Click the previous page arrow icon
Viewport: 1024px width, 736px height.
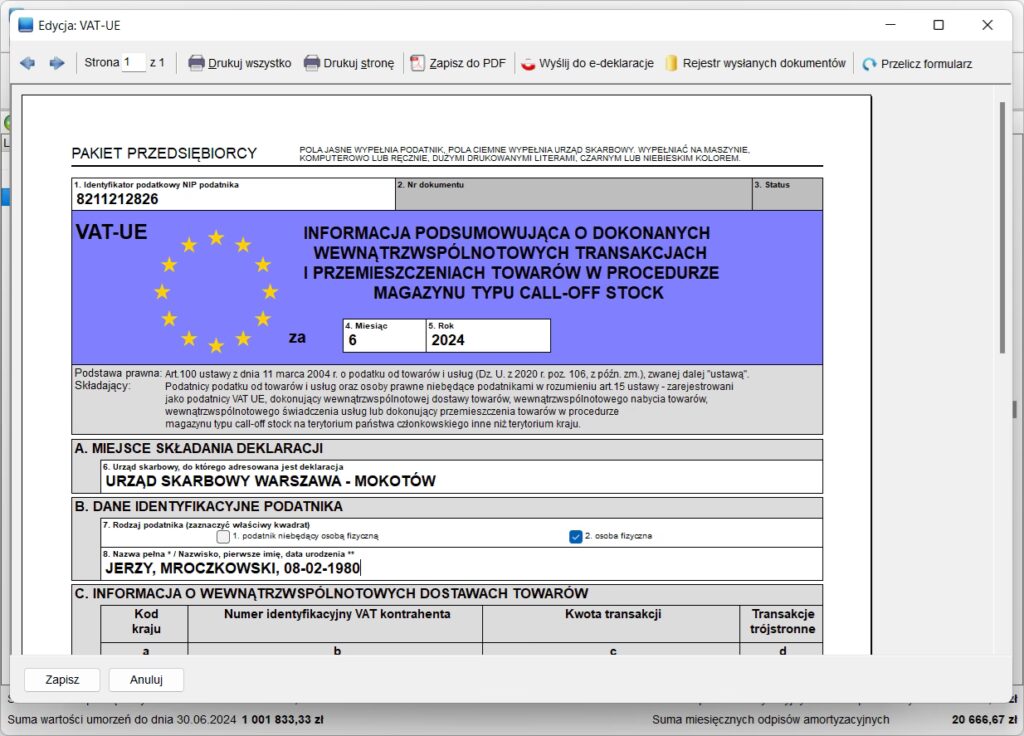coord(27,63)
